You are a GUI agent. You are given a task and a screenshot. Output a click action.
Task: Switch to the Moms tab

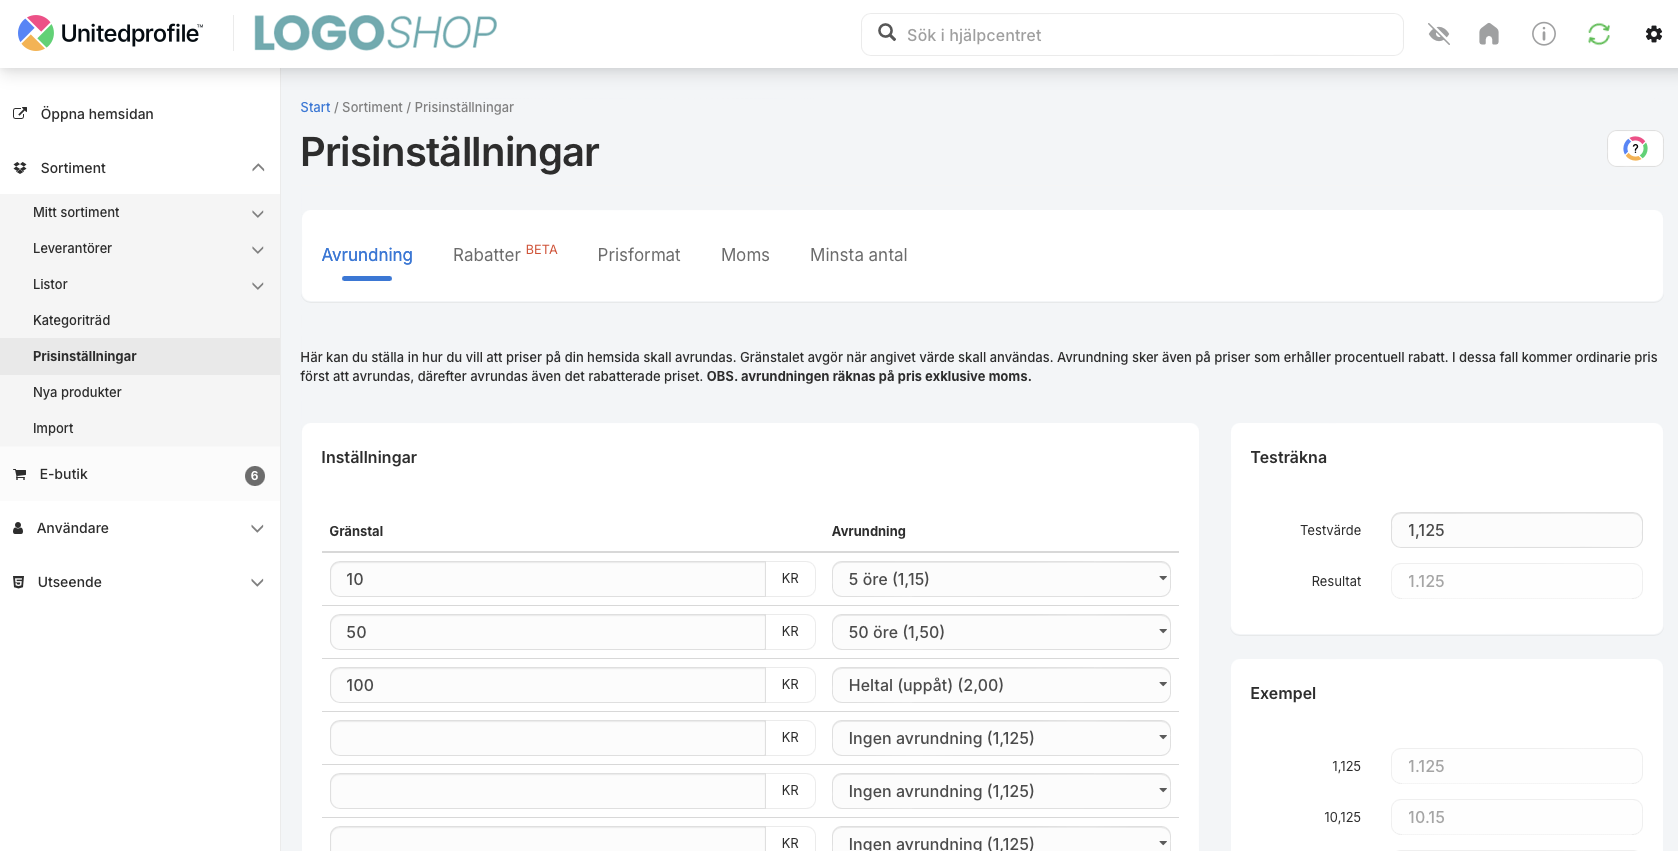click(745, 255)
